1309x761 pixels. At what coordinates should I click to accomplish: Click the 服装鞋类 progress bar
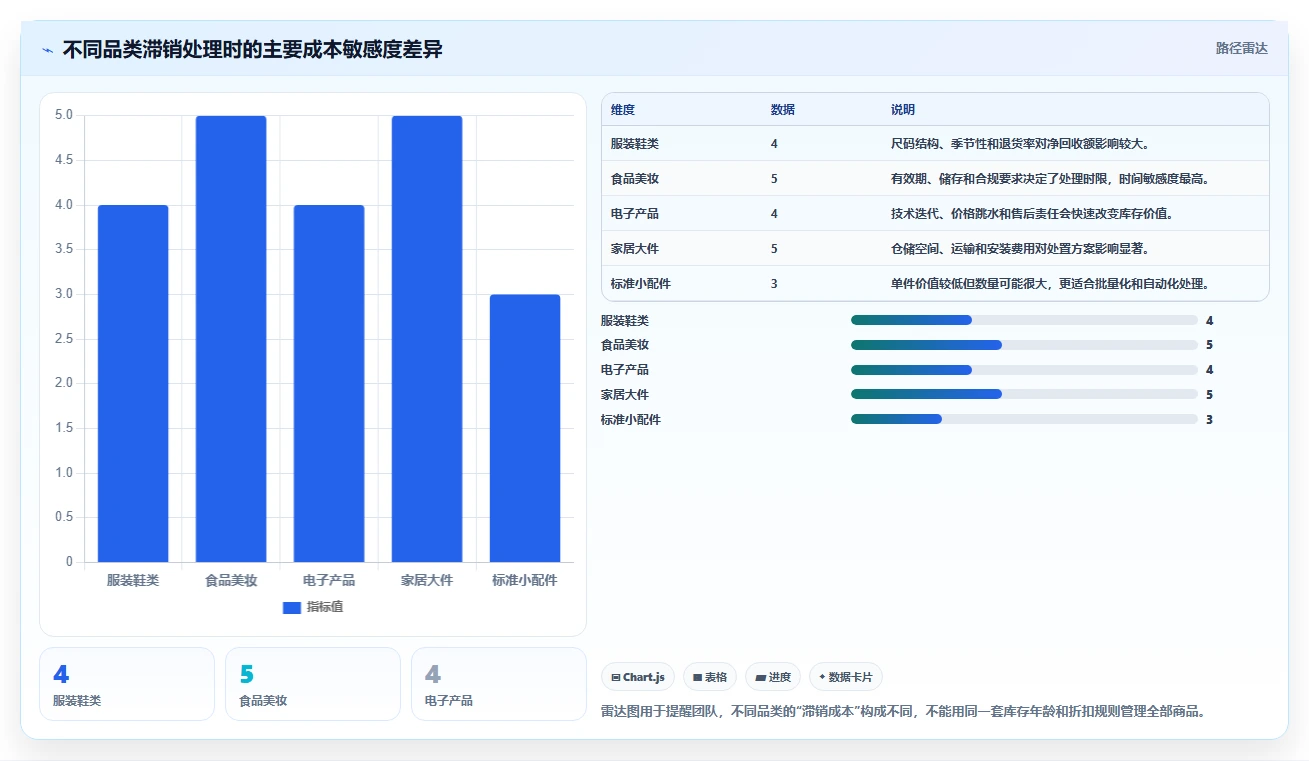(x=1024, y=320)
